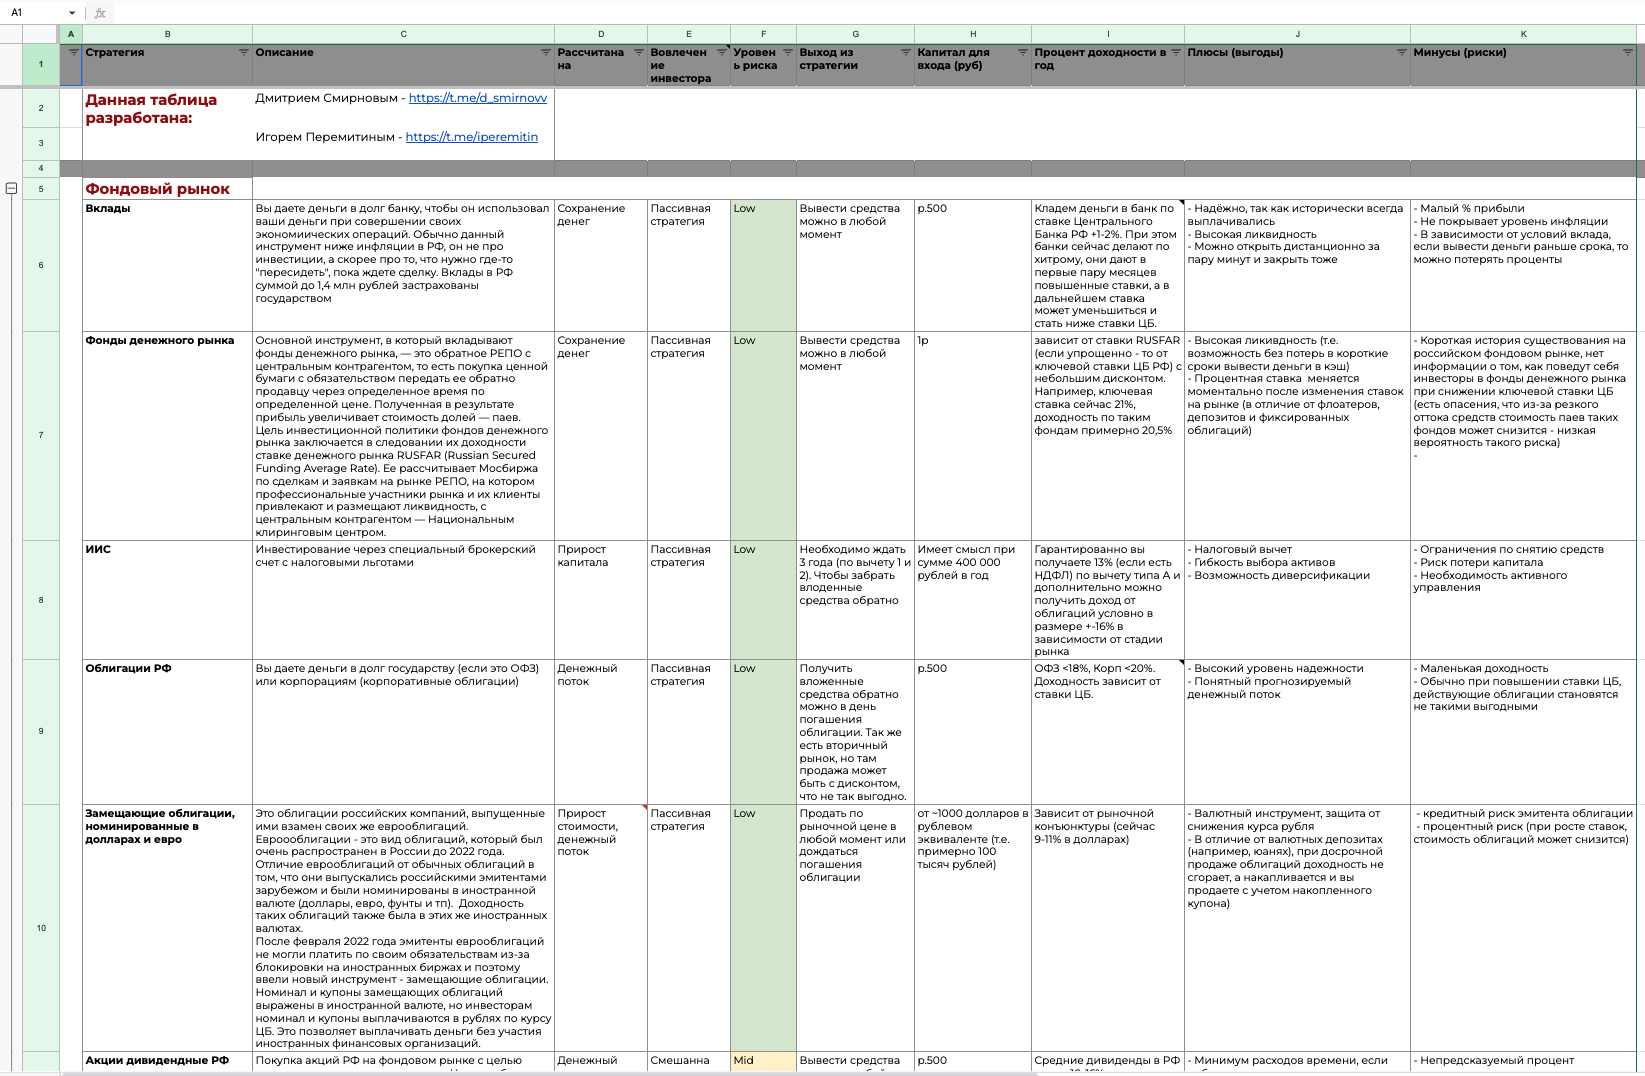Select column B header

[x=167, y=34]
